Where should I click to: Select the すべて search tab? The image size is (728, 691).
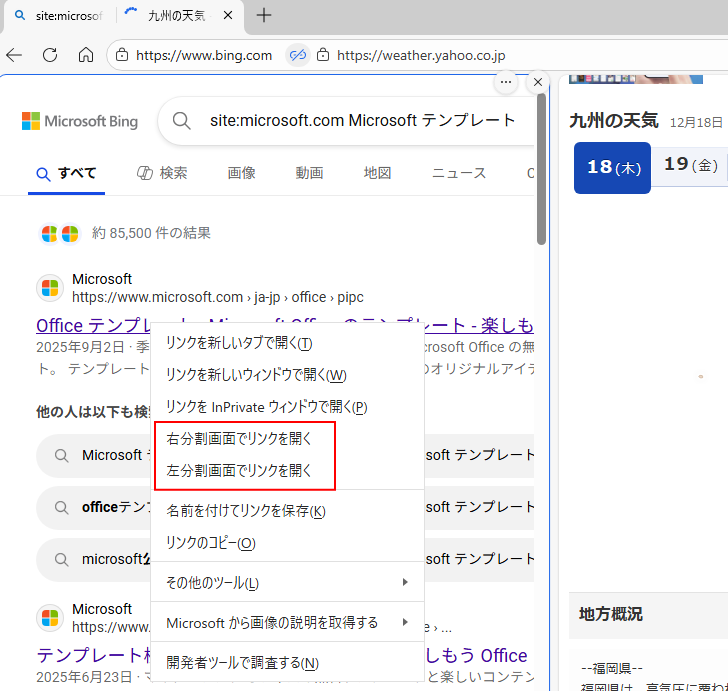(66, 174)
